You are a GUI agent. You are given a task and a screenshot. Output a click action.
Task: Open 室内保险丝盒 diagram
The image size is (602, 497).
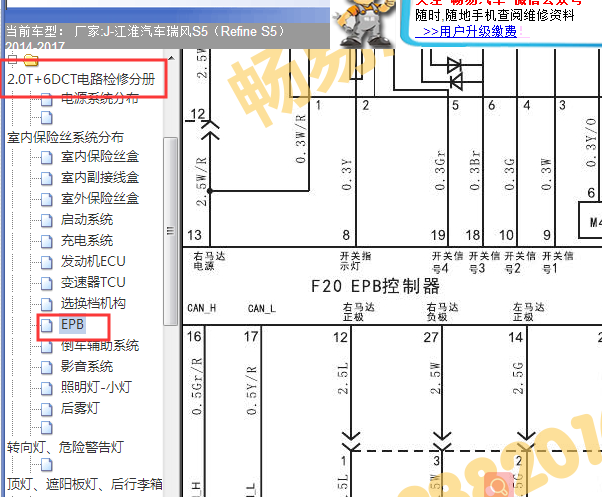[99, 157]
